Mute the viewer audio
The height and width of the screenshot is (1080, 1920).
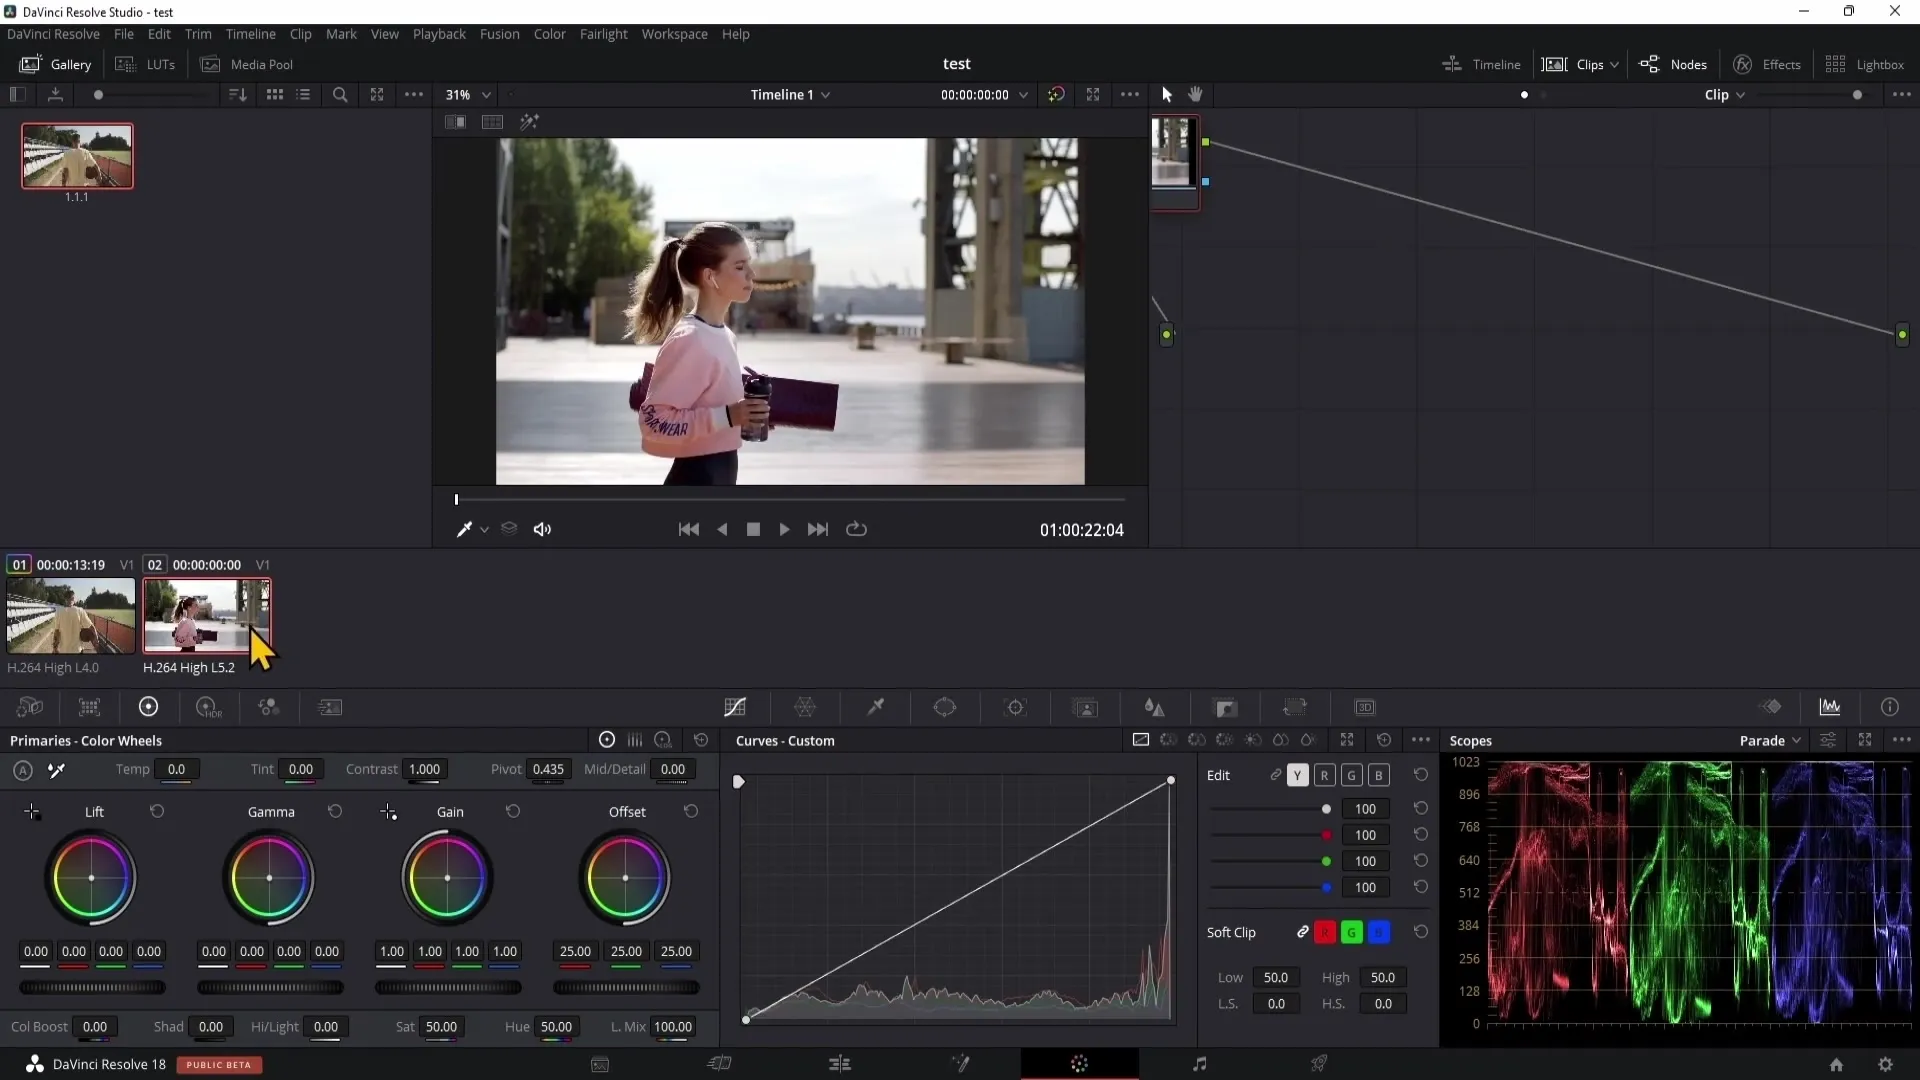pos(542,529)
